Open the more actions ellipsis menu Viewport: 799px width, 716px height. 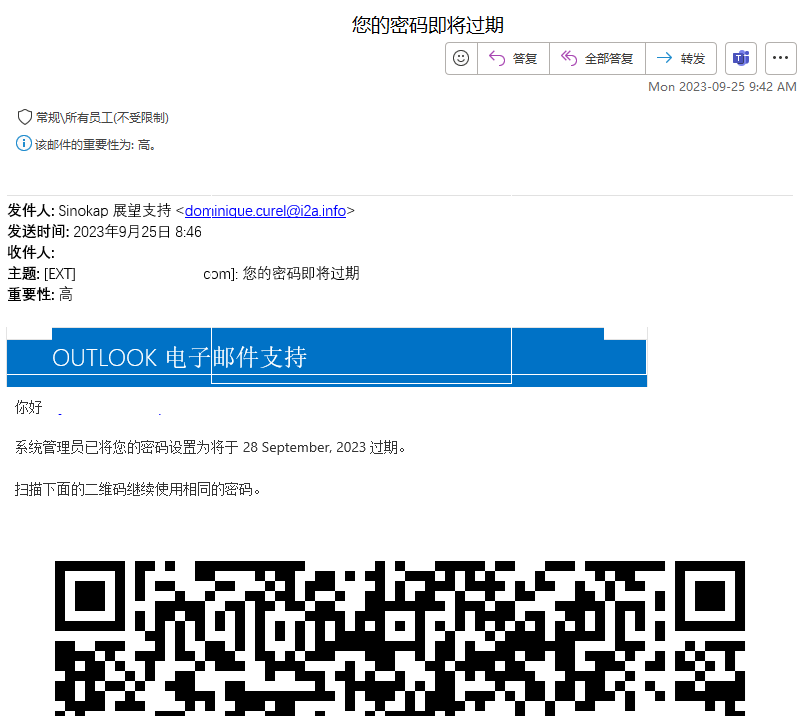click(780, 58)
